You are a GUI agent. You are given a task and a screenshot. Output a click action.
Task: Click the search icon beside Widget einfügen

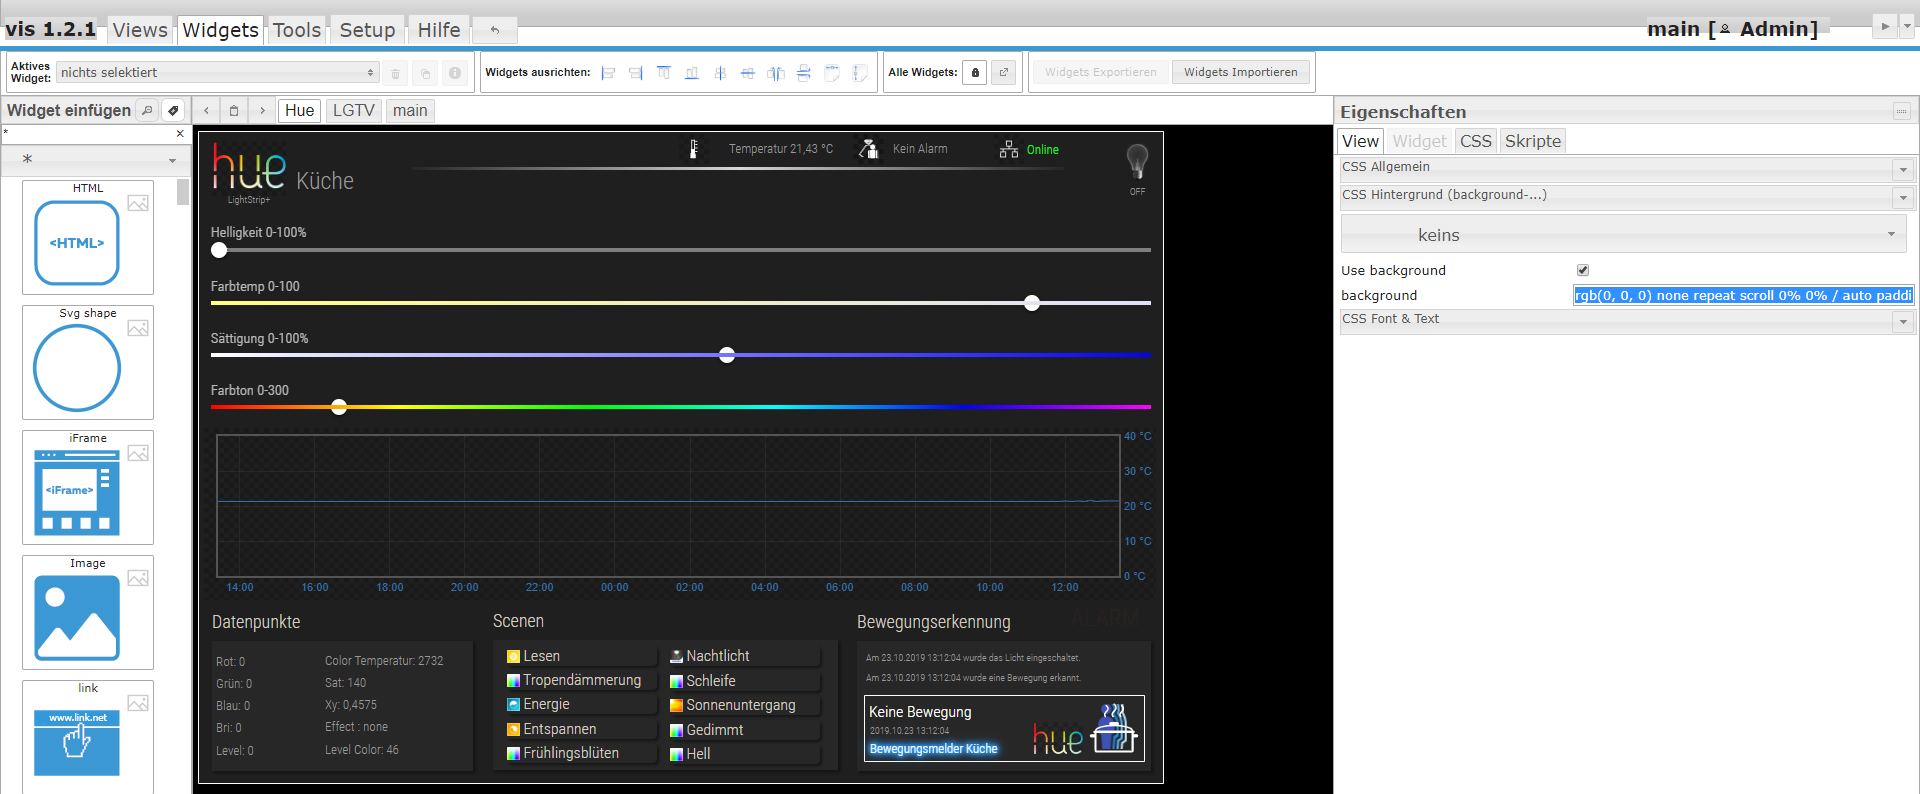[x=147, y=110]
